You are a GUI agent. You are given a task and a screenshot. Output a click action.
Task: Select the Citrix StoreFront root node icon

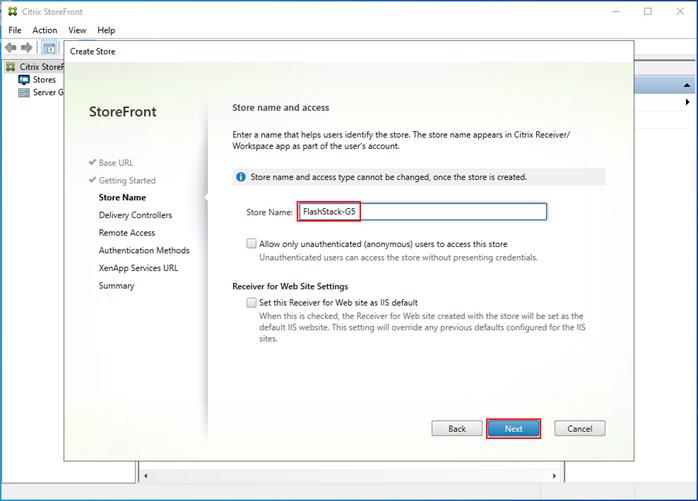[x=11, y=67]
